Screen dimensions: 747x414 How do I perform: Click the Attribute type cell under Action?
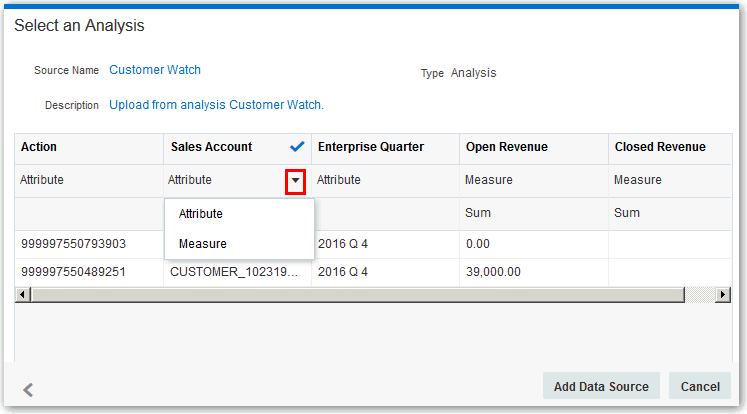(89, 180)
